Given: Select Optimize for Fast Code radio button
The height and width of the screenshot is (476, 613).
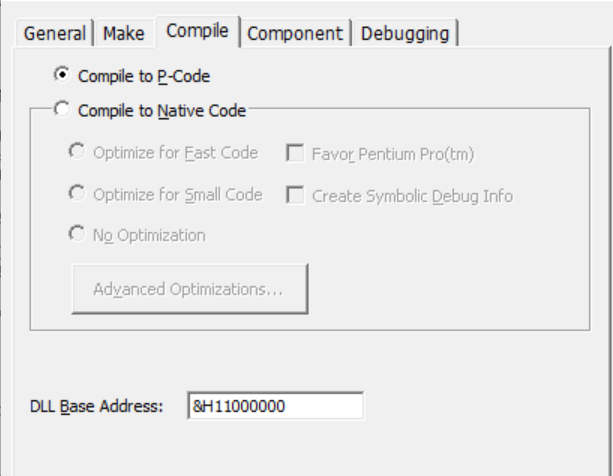Looking at the screenshot, I should click(77, 152).
